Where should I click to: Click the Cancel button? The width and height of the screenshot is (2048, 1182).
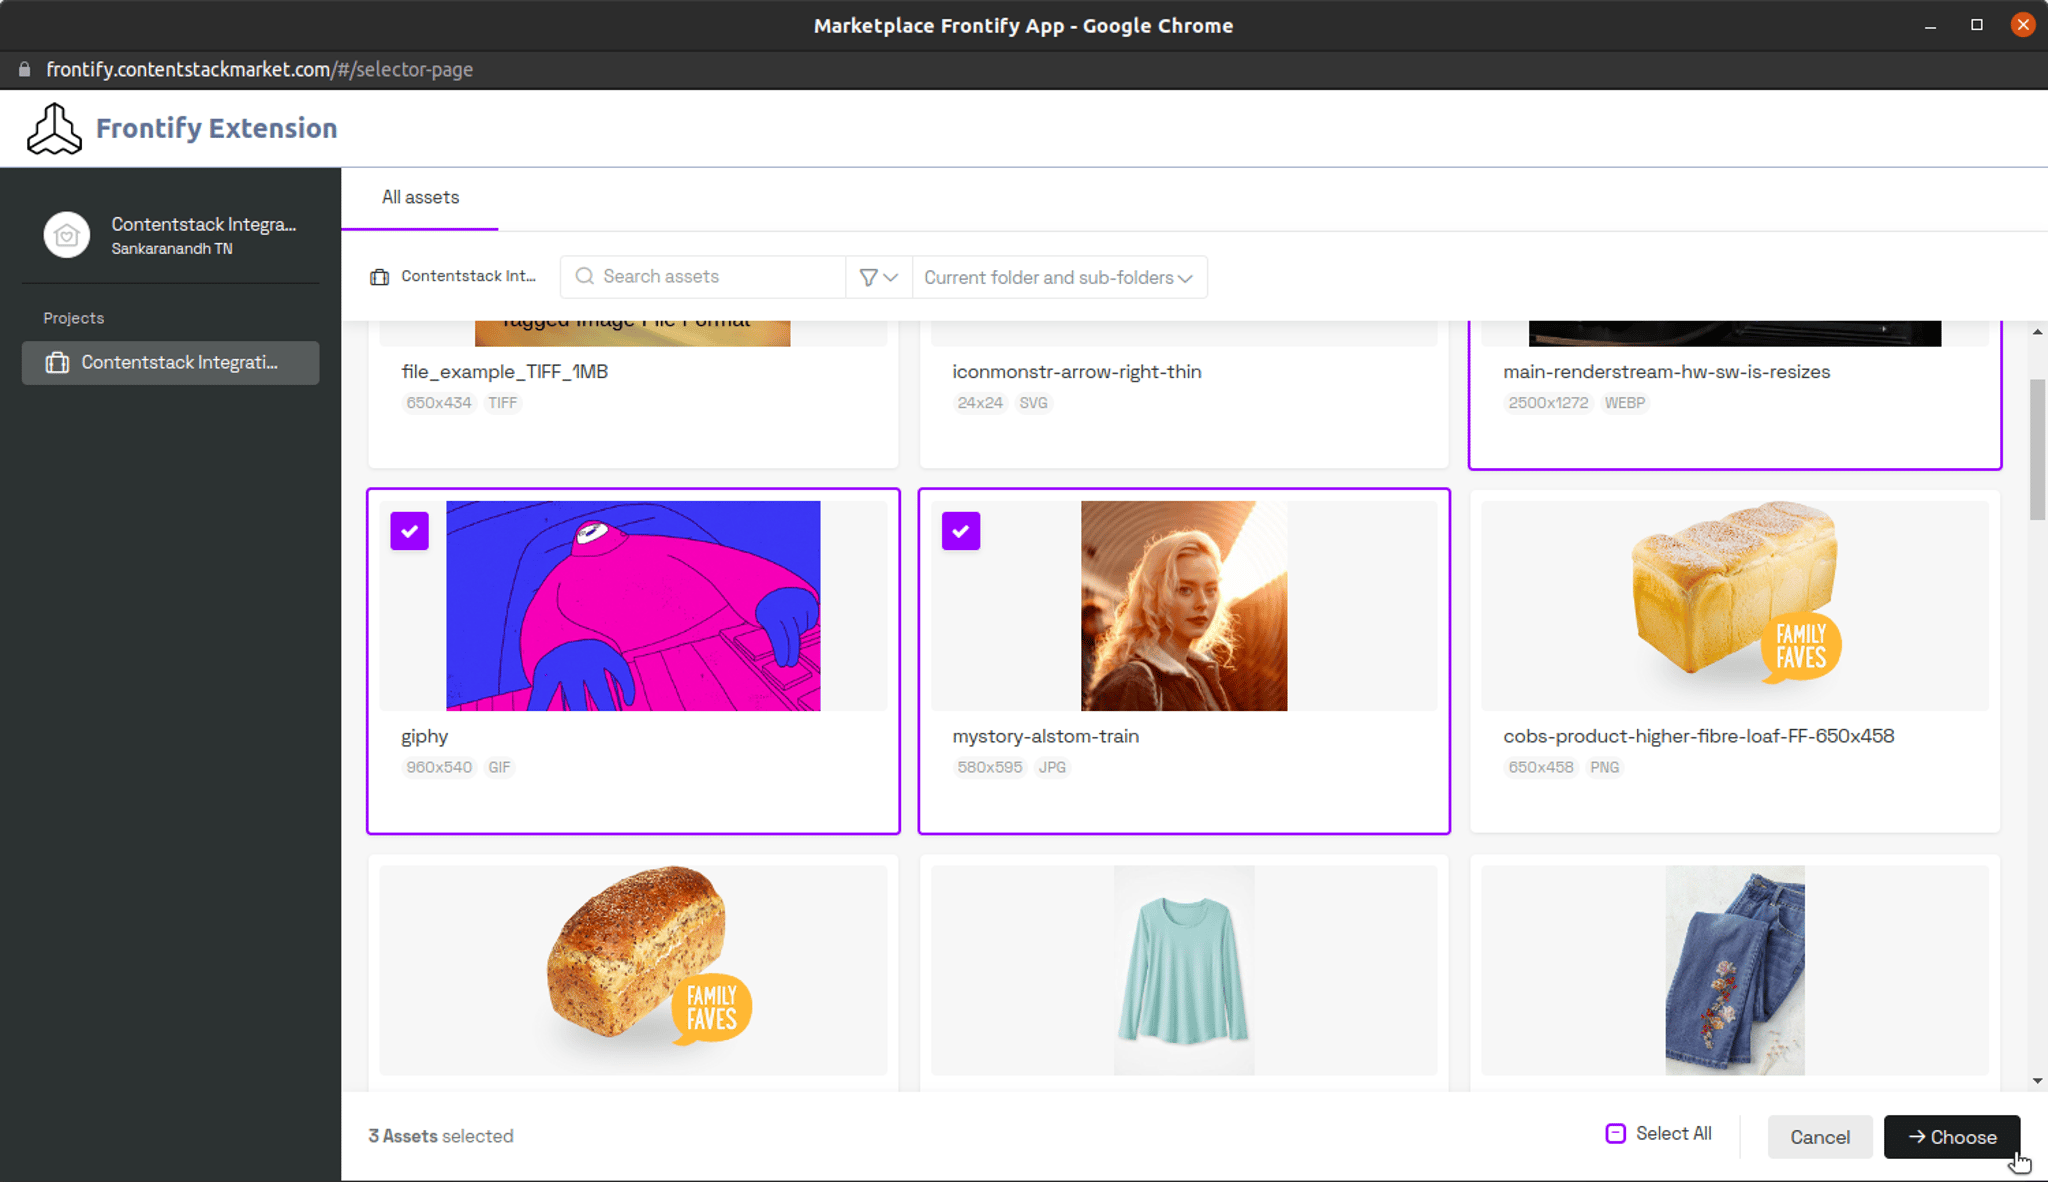pos(1820,1137)
